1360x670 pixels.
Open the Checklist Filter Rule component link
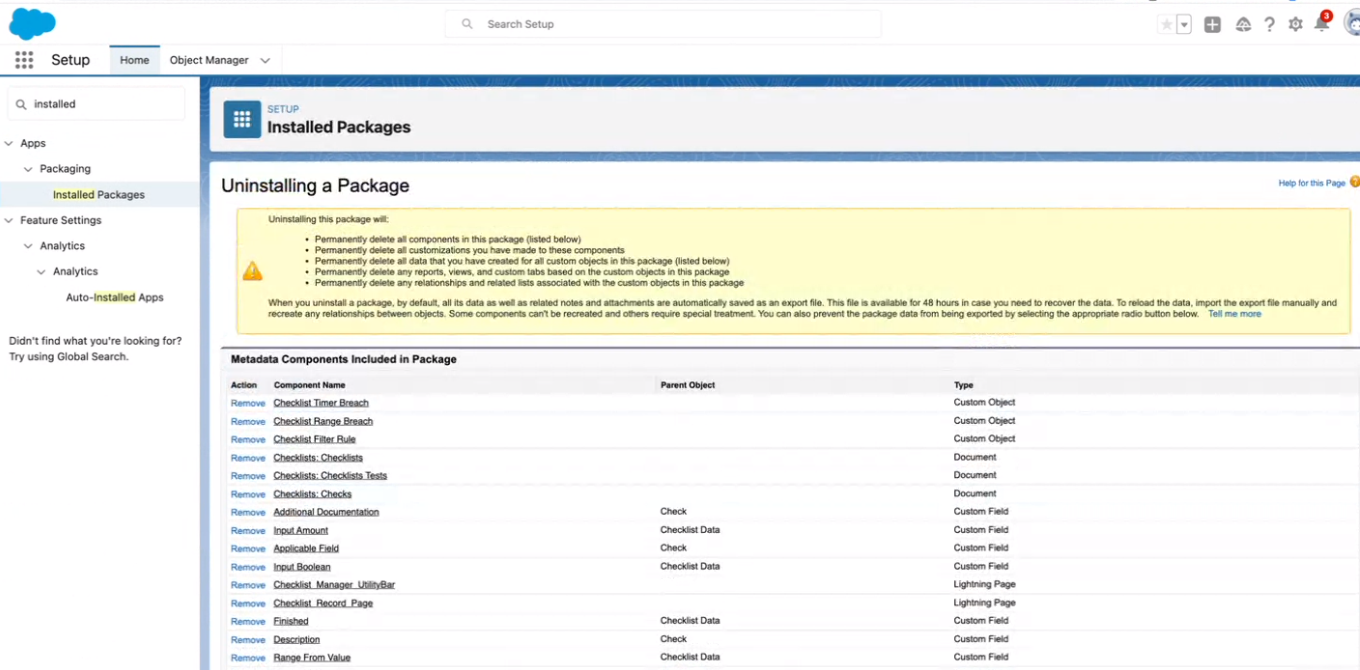coord(314,439)
